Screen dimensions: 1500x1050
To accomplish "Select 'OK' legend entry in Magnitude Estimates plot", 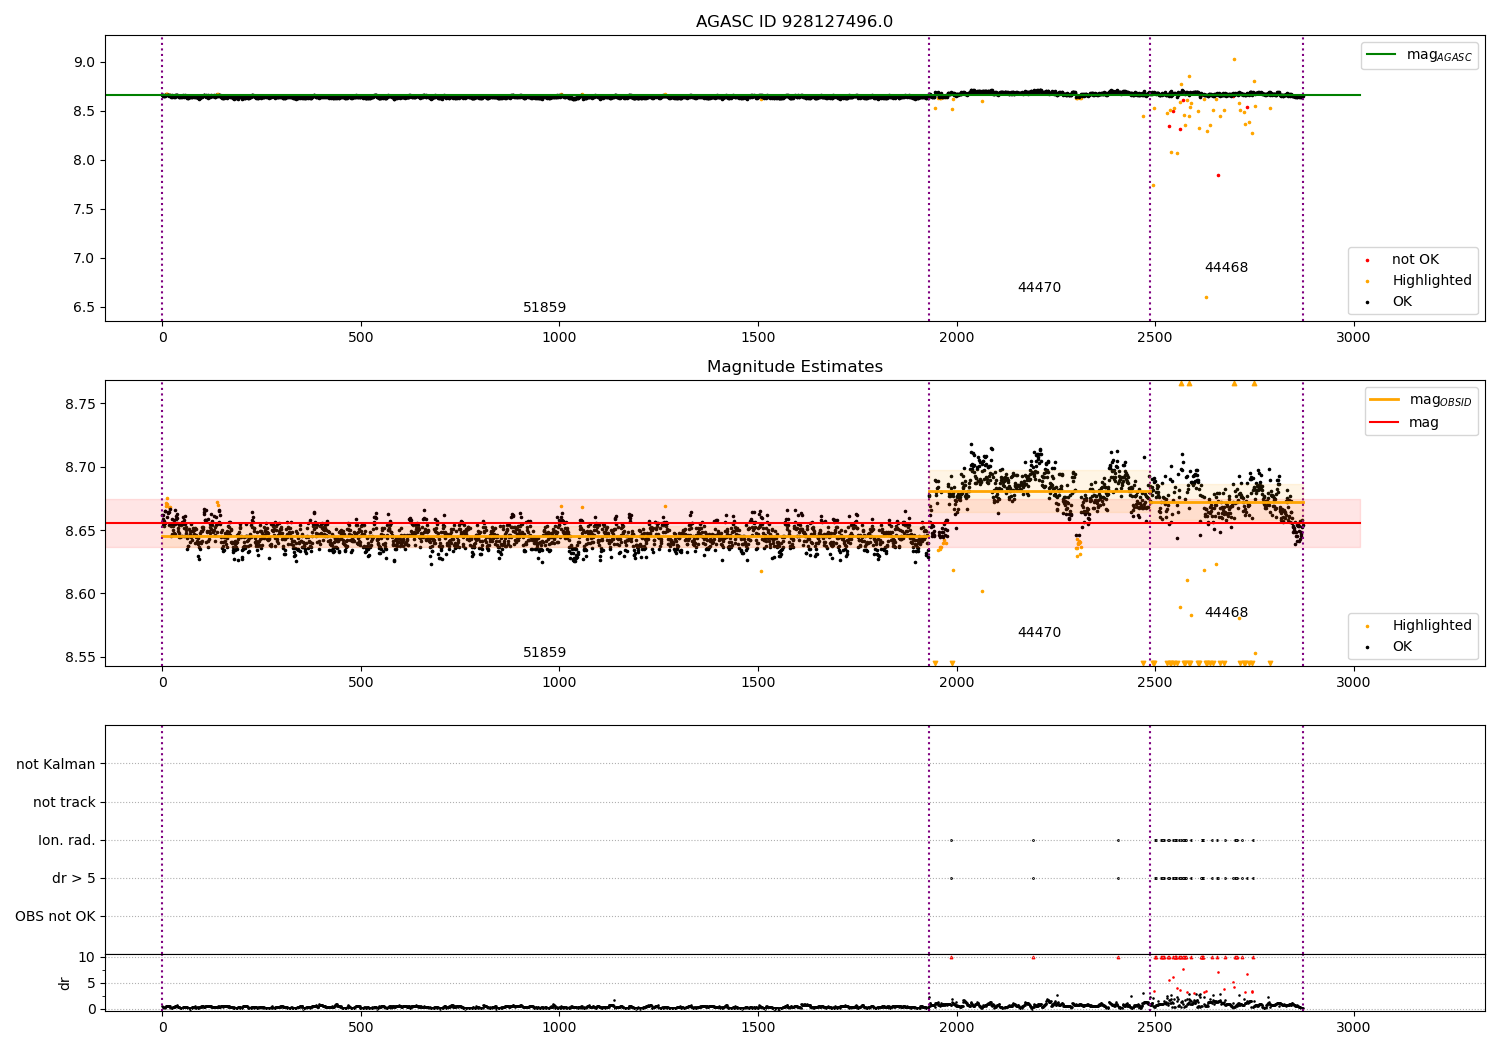I will 1390,646.
